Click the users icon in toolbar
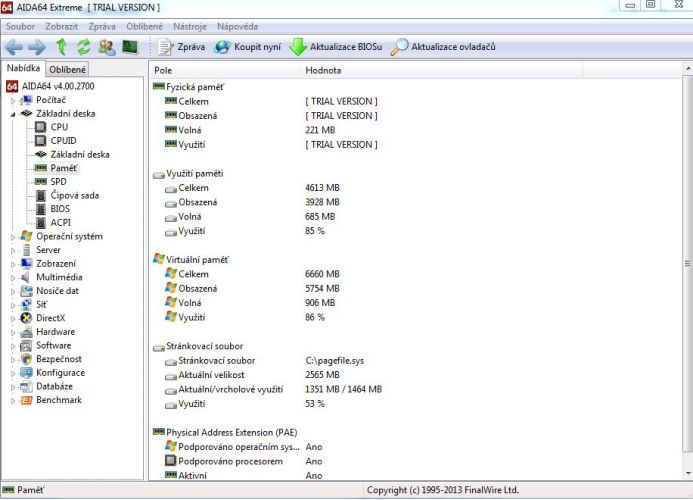This screenshot has width=693, height=500. [107, 47]
